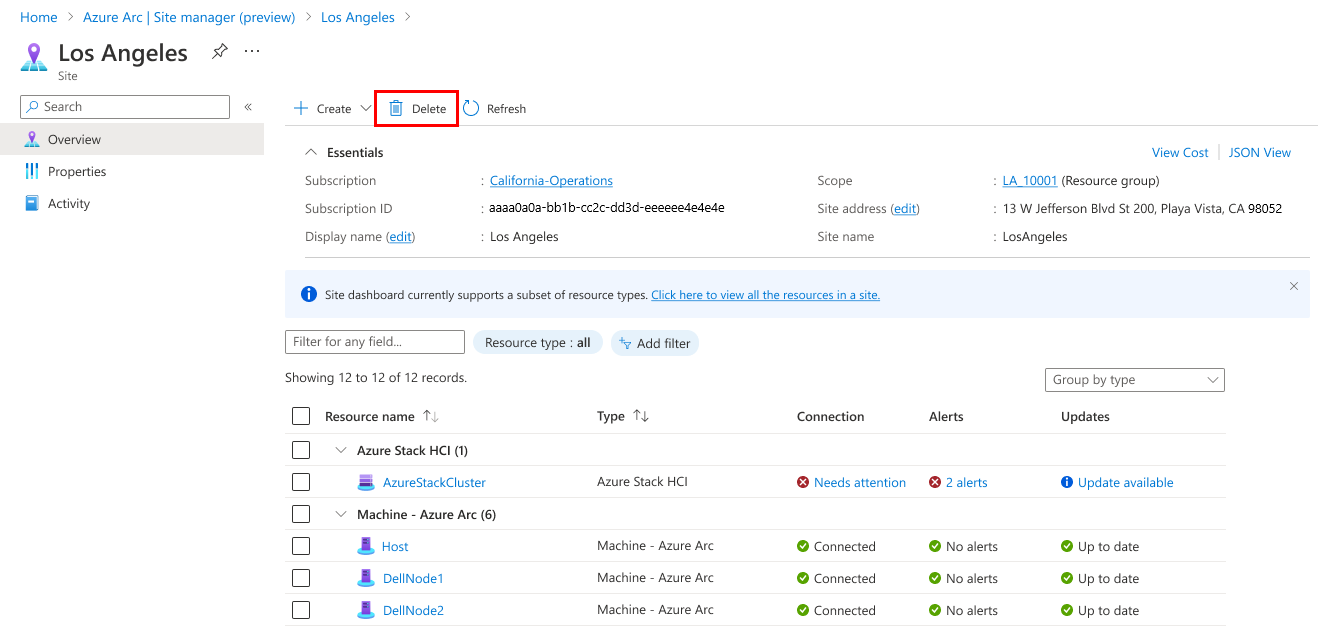
Task: Click the machine icon beside DellNode1
Action: (x=366, y=578)
